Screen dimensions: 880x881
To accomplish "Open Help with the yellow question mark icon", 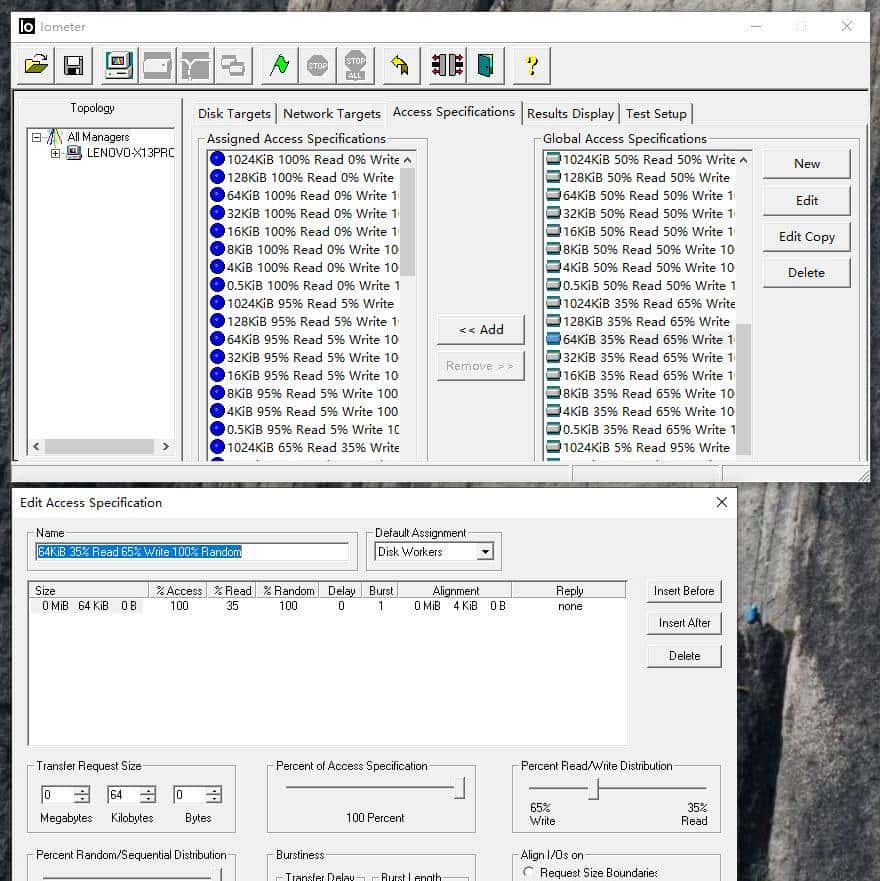I will (531, 66).
